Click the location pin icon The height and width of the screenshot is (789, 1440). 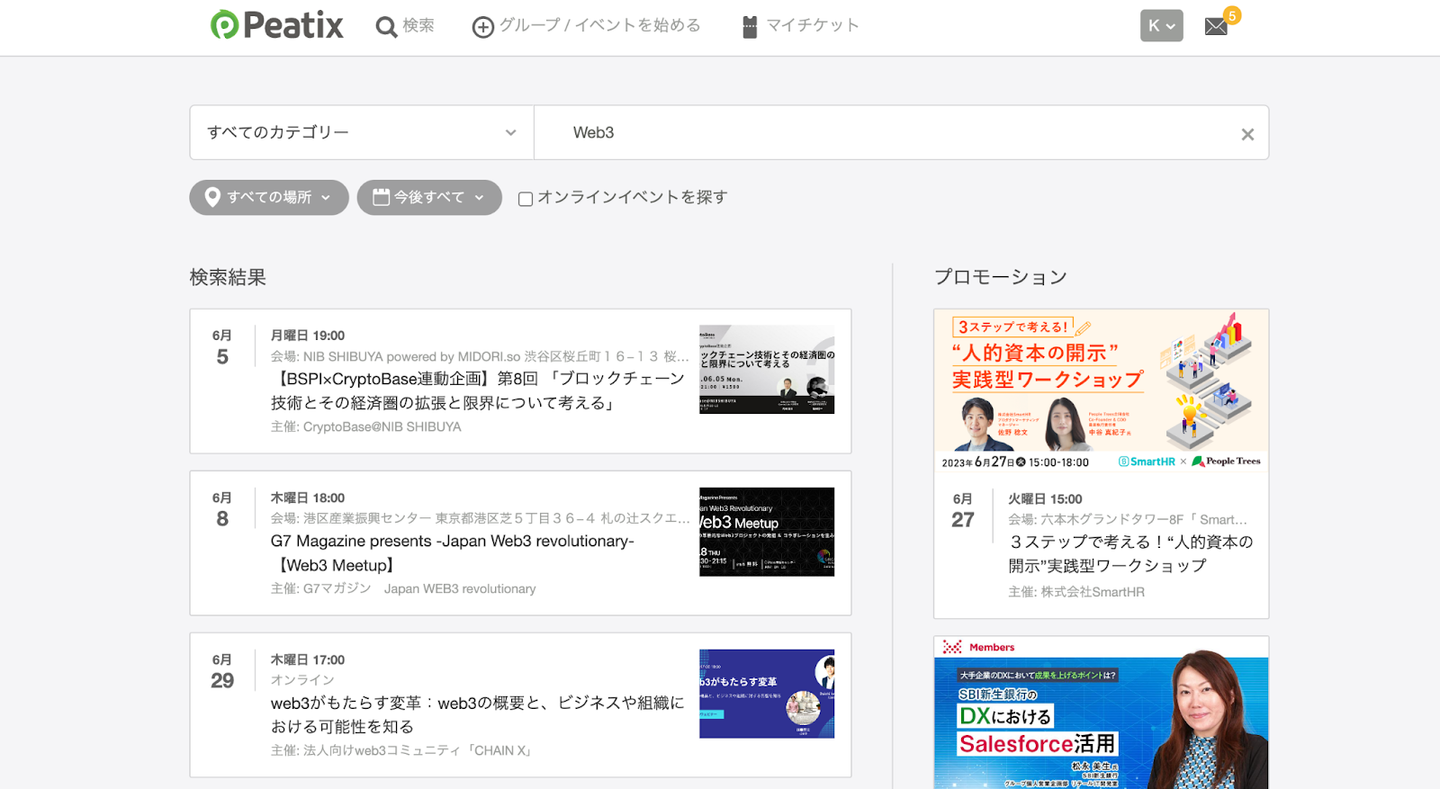pos(212,197)
